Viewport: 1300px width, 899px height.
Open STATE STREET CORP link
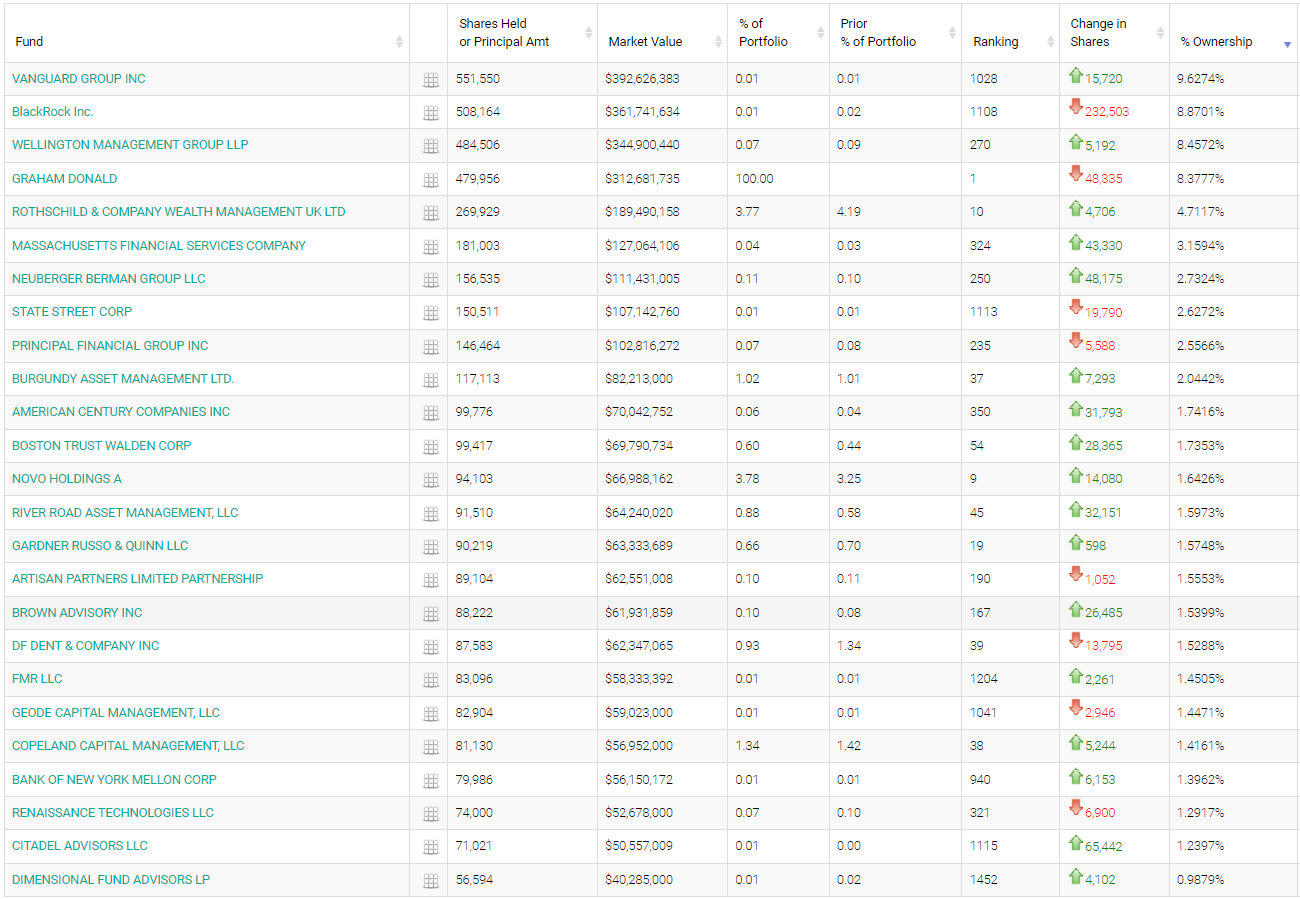(72, 312)
